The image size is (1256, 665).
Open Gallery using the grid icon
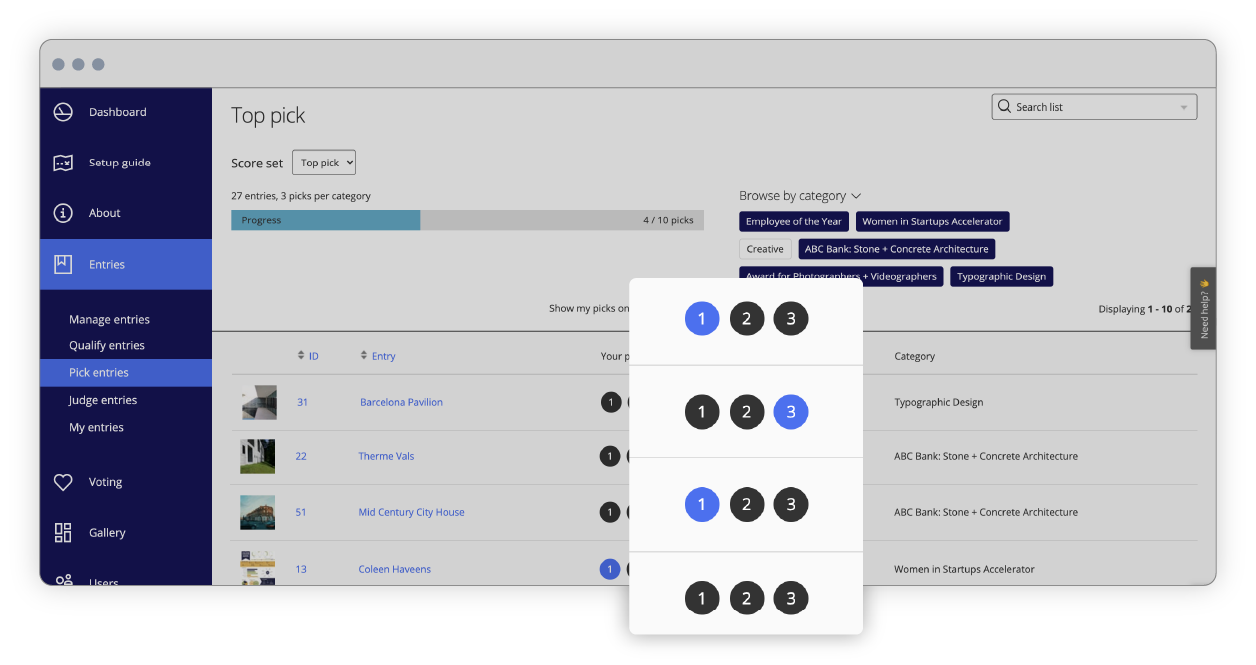[x=61, y=532]
